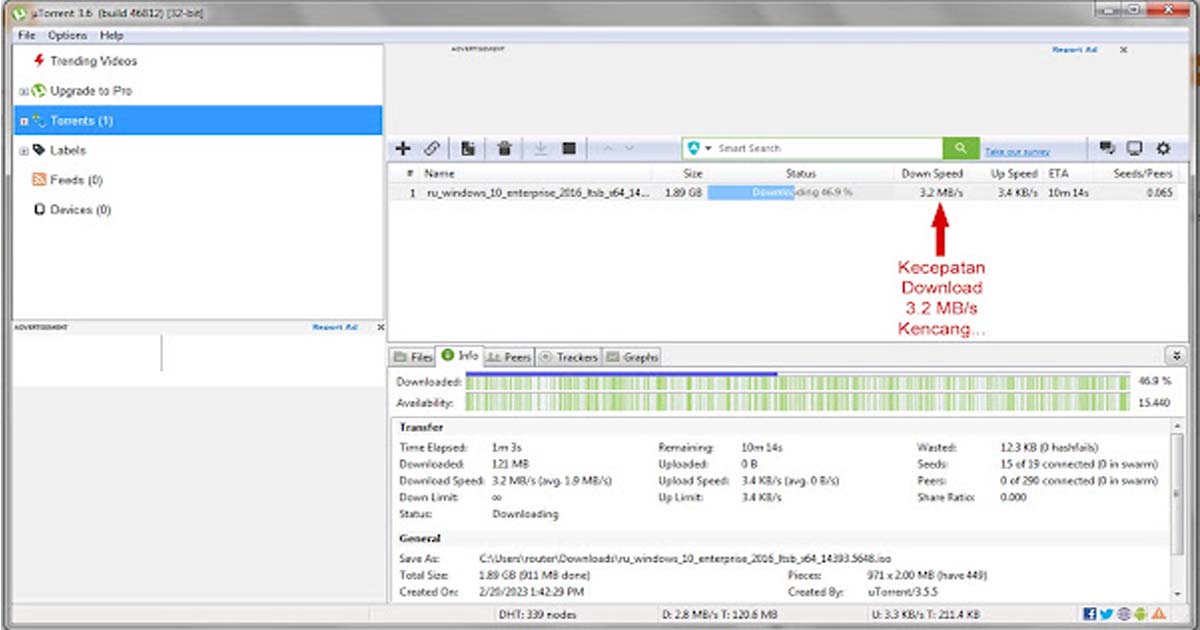Stop the torrent with the square stop icon

(568, 148)
